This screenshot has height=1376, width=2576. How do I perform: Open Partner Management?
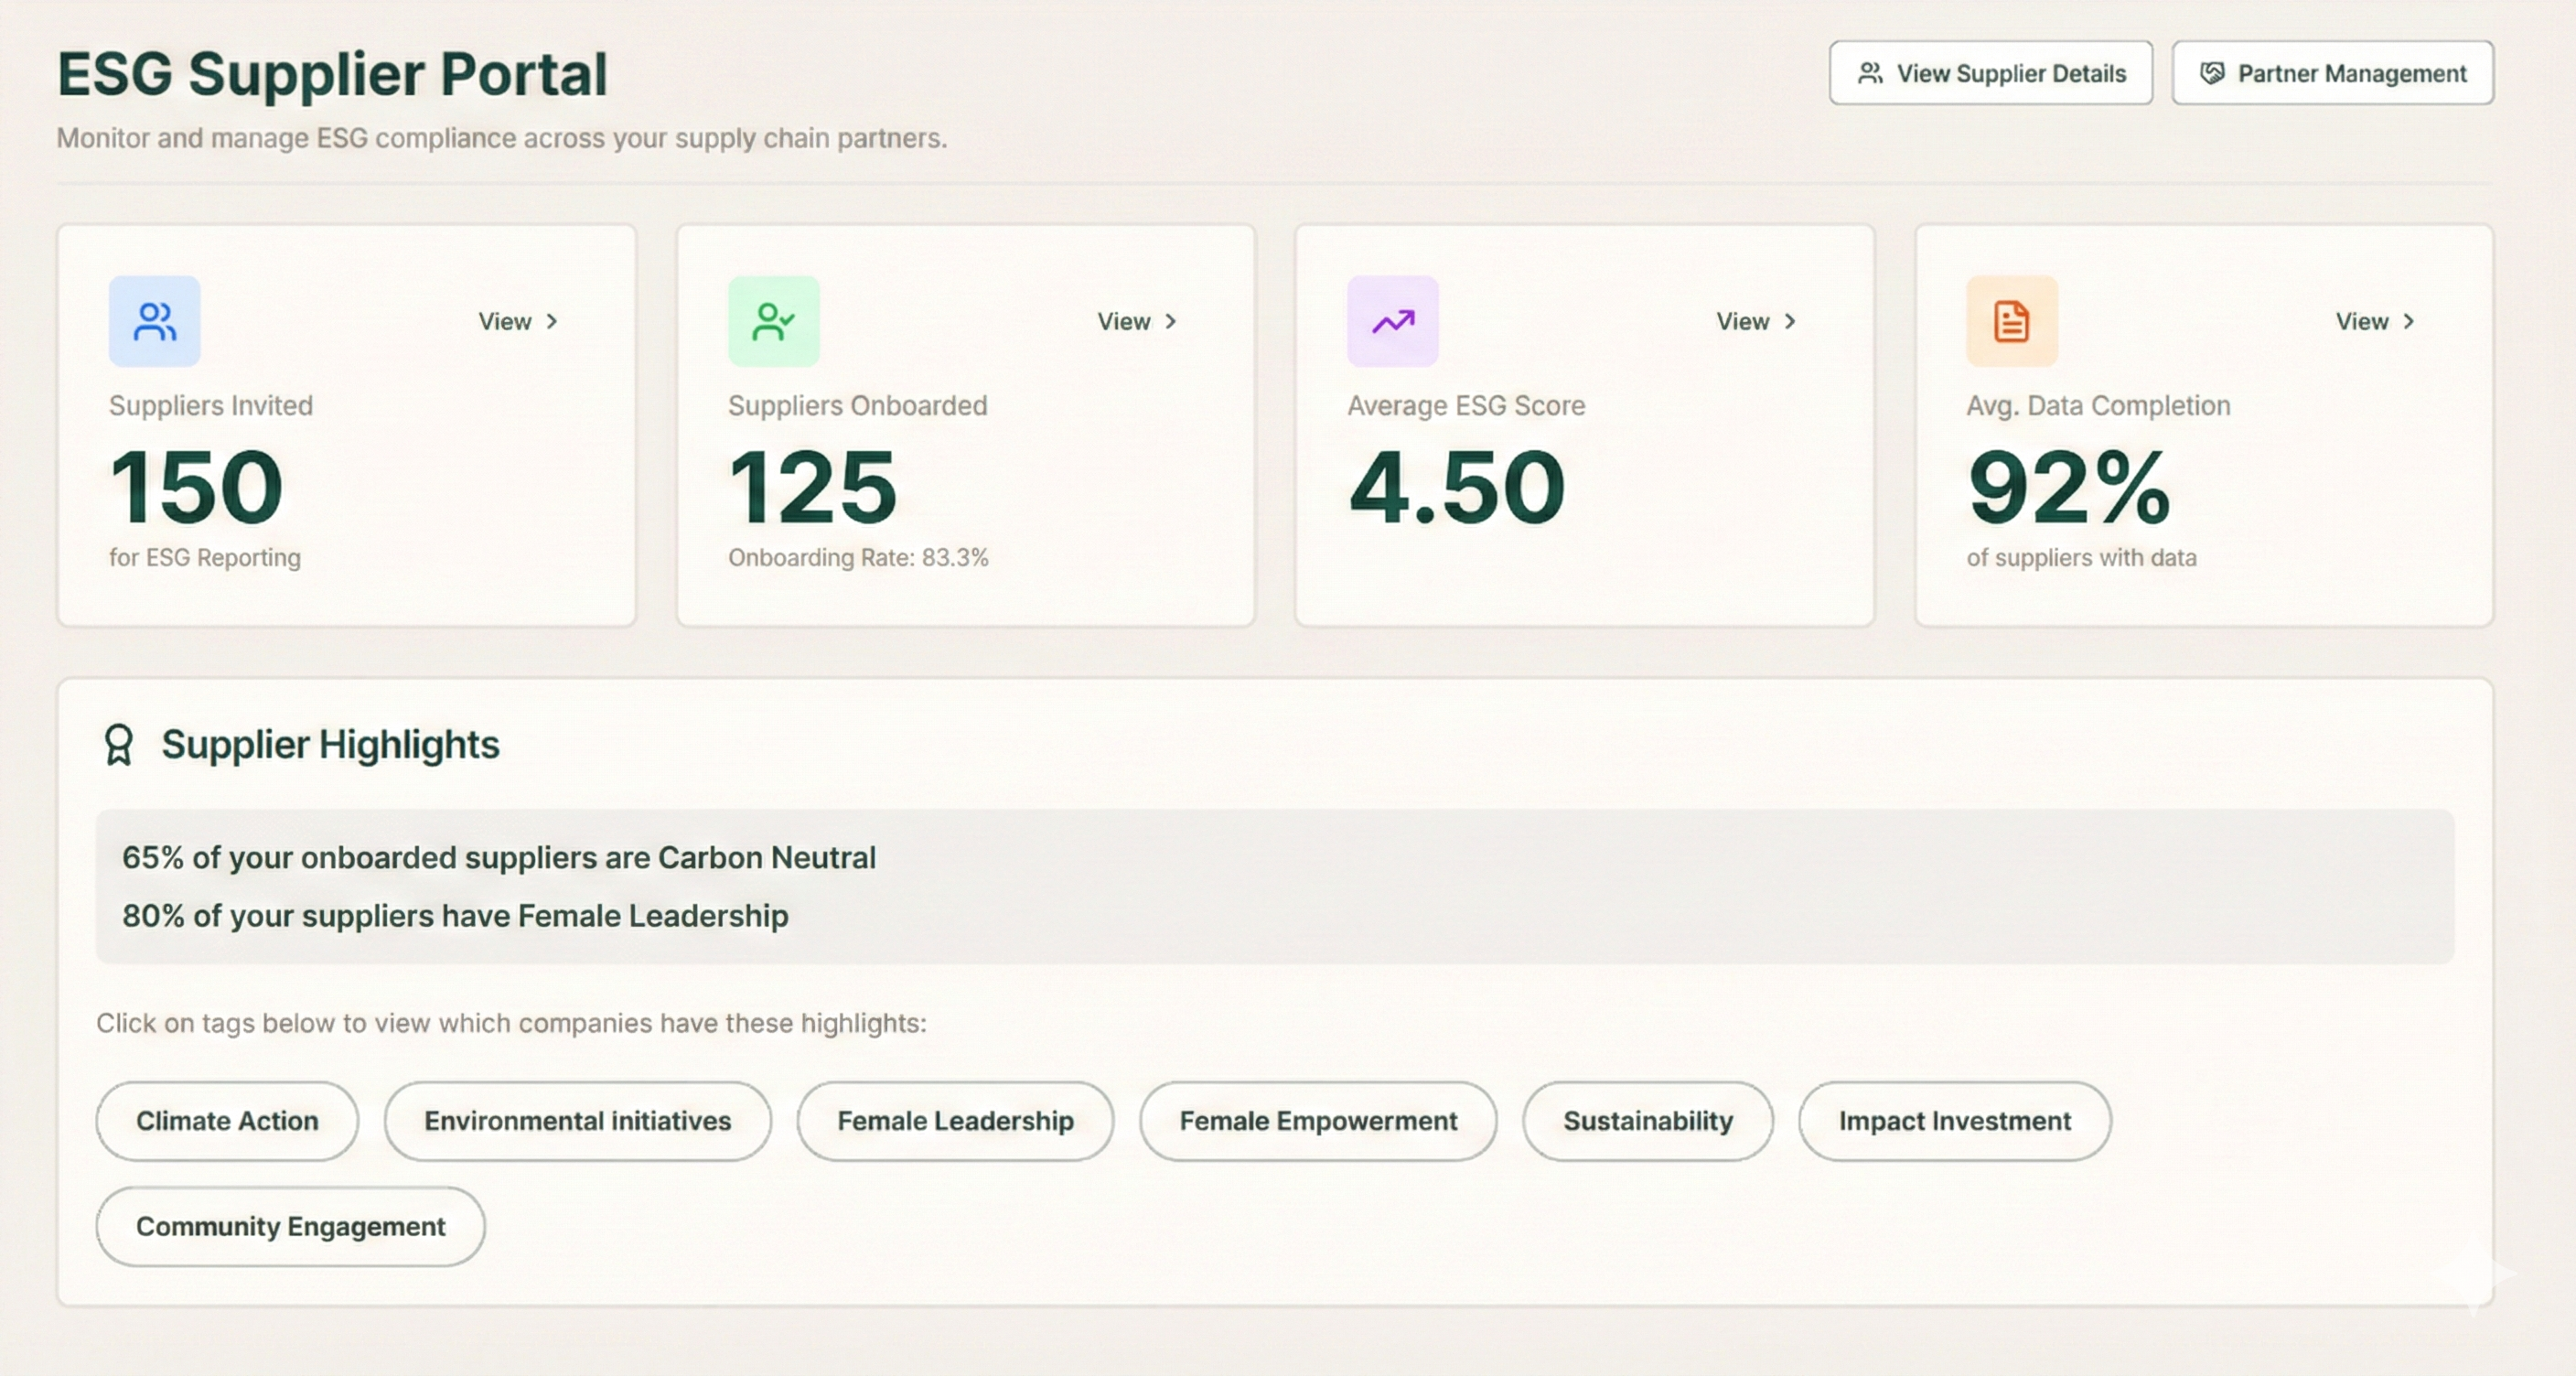click(x=2332, y=72)
